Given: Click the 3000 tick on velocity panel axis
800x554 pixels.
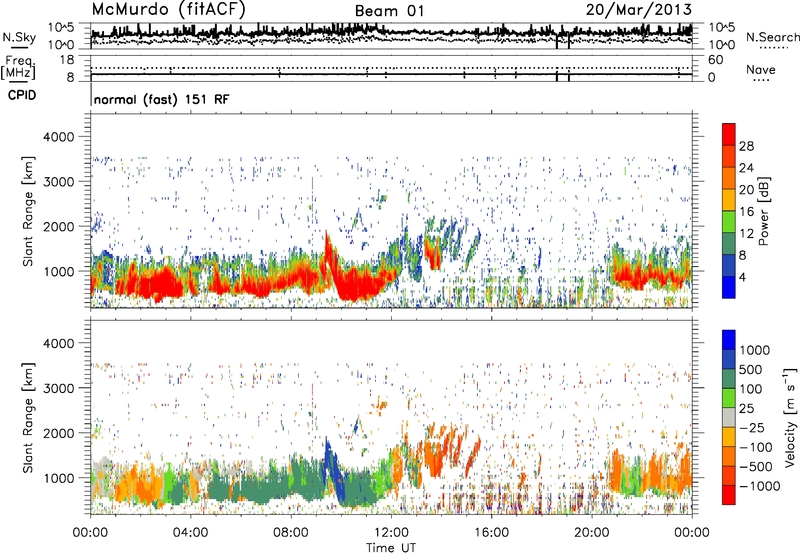Looking at the screenshot, I should tap(59, 388).
